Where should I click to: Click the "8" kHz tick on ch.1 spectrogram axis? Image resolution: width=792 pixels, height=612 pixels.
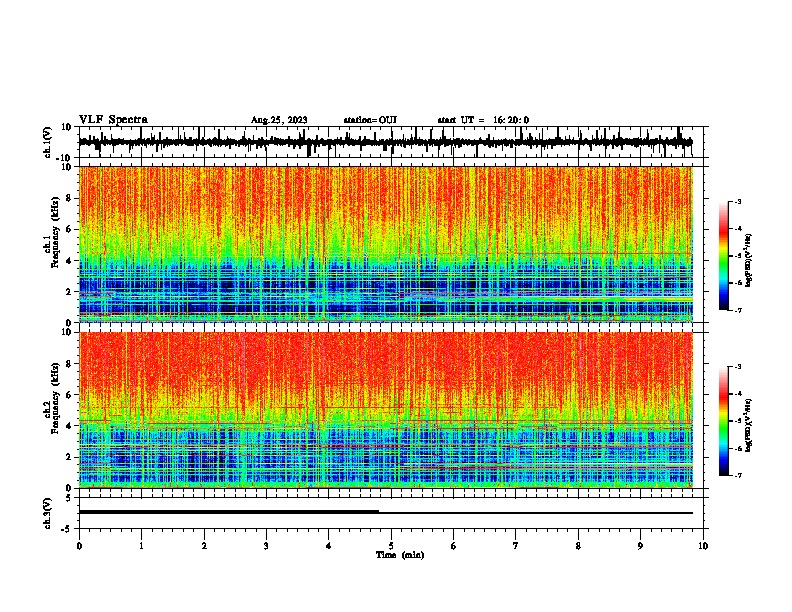click(70, 198)
